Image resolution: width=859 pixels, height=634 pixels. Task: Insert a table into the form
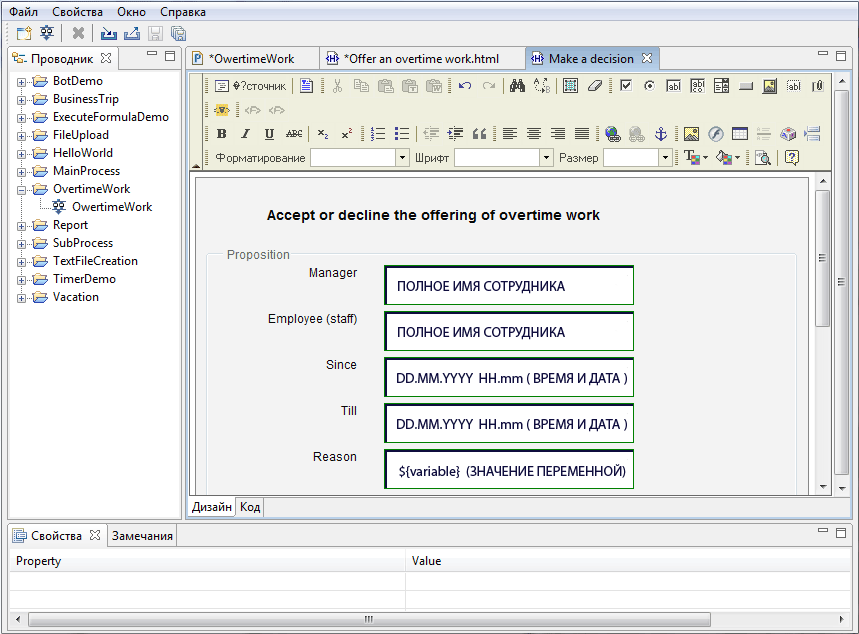click(740, 131)
